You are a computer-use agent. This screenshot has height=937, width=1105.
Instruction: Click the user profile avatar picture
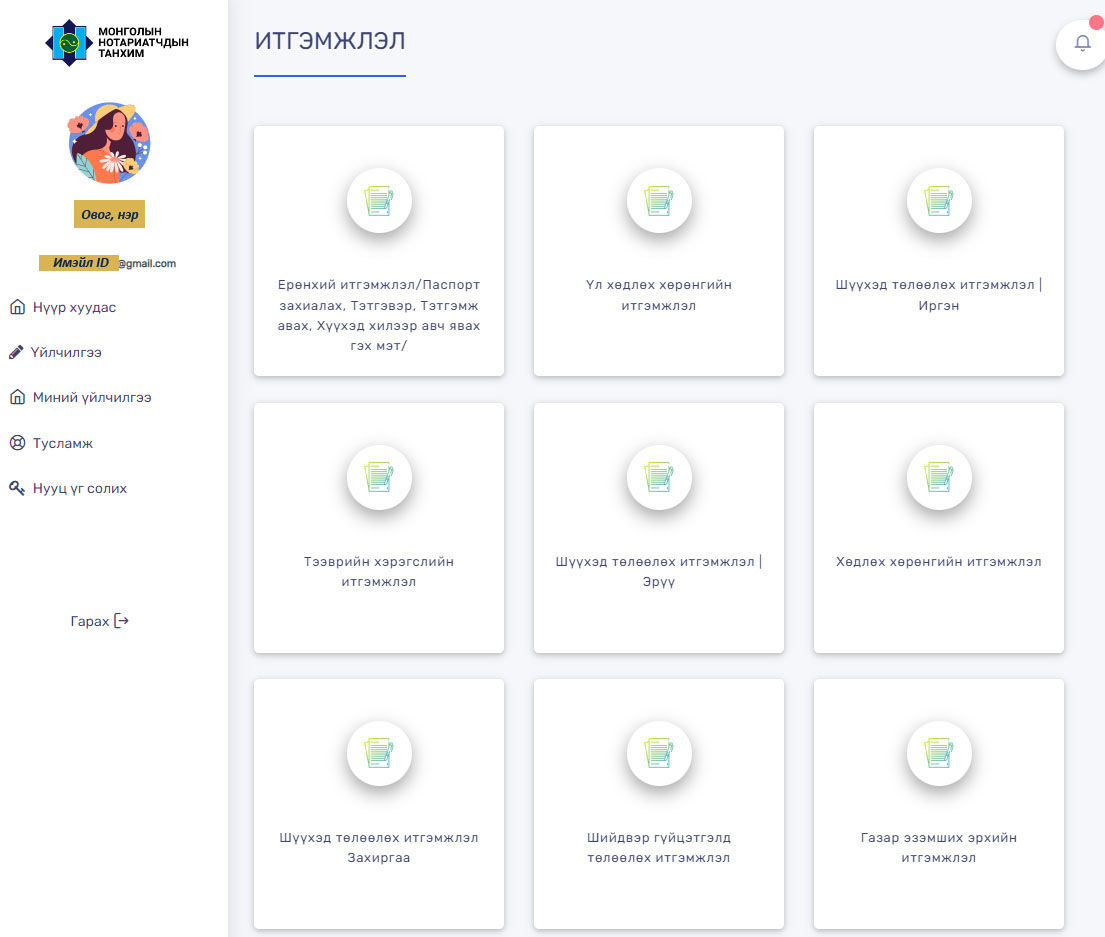(x=110, y=142)
